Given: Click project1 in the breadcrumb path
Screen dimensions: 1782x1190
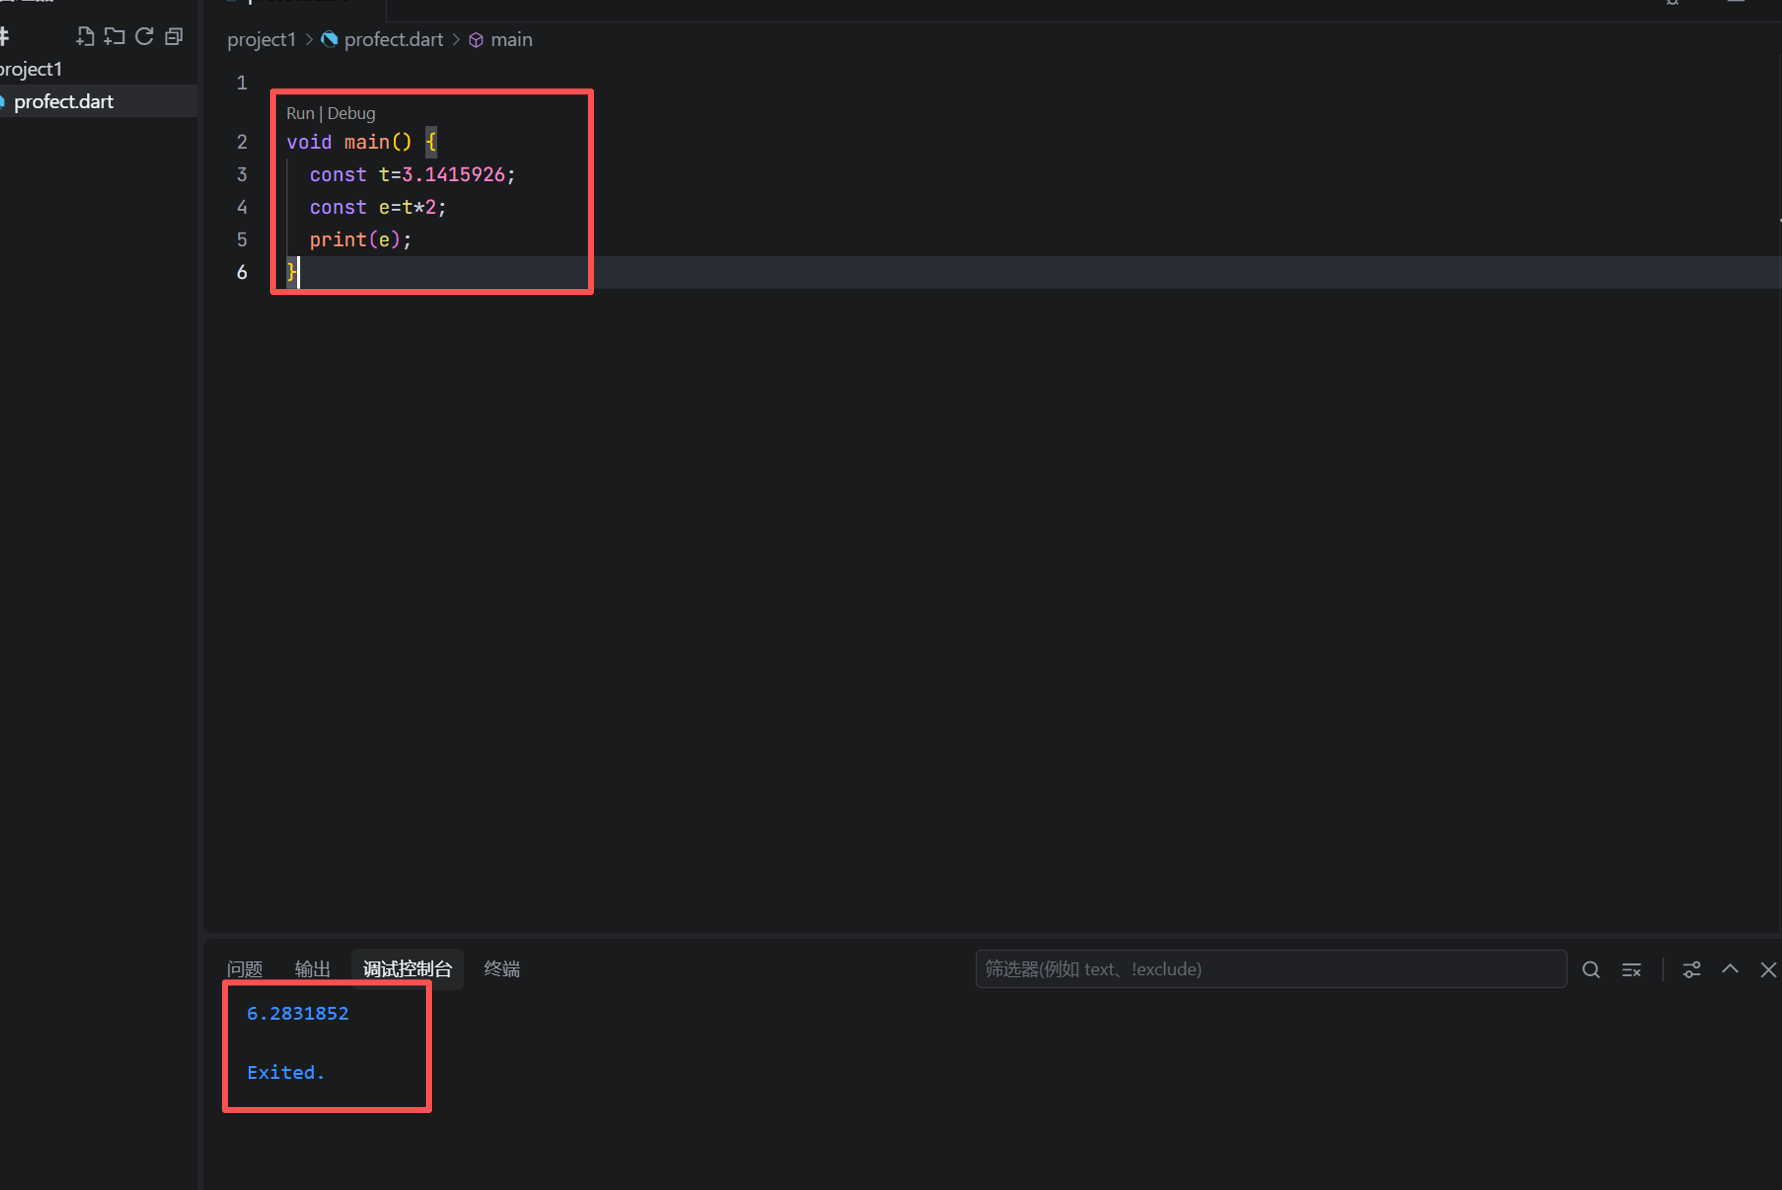Looking at the screenshot, I should pos(261,39).
